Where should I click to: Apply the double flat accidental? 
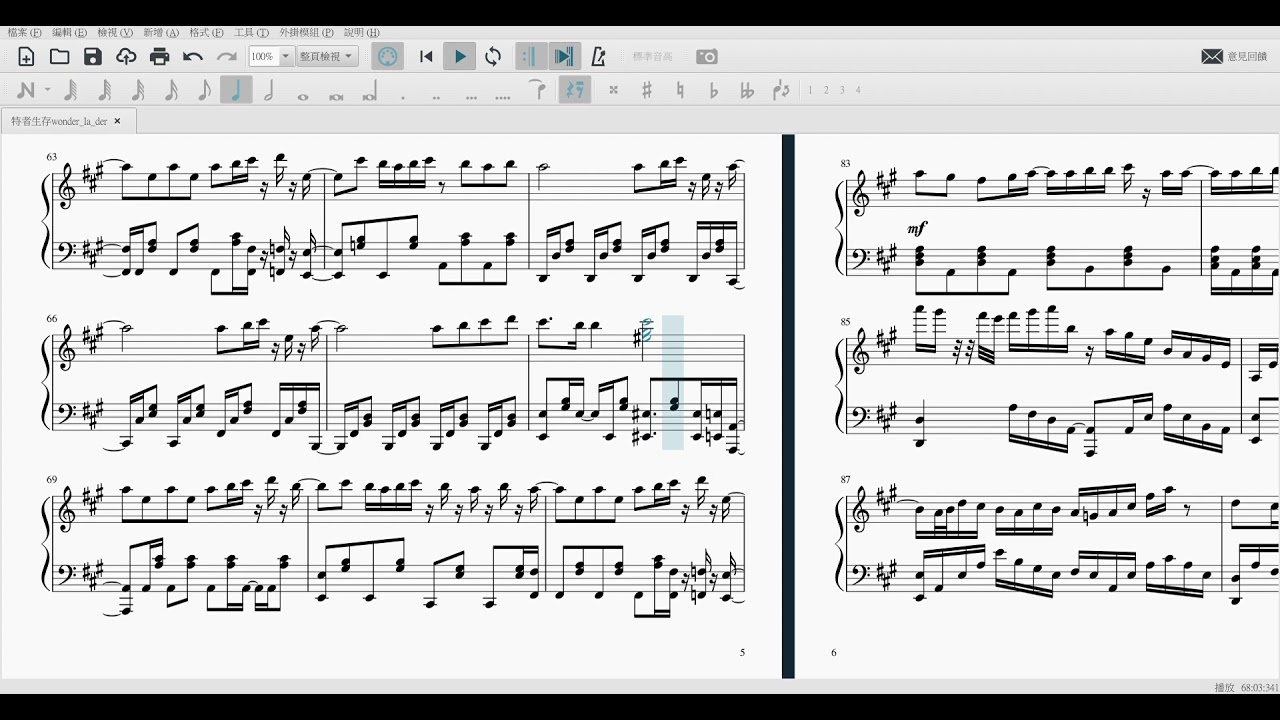747,90
